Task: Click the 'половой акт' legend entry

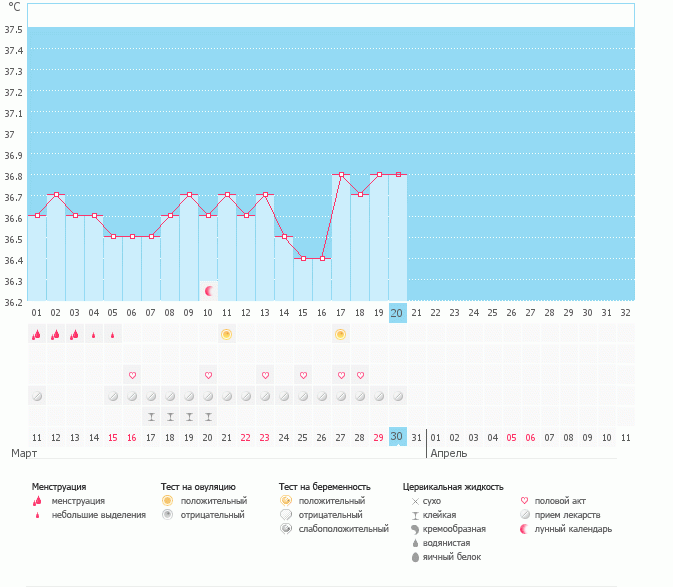Action: coord(559,501)
